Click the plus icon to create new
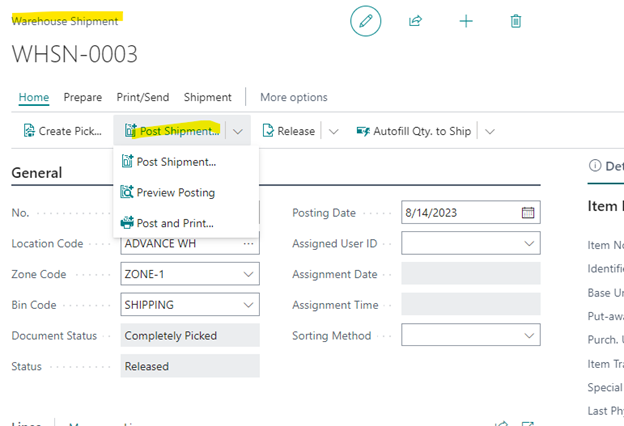Image resolution: width=624 pixels, height=426 pixels. (466, 21)
